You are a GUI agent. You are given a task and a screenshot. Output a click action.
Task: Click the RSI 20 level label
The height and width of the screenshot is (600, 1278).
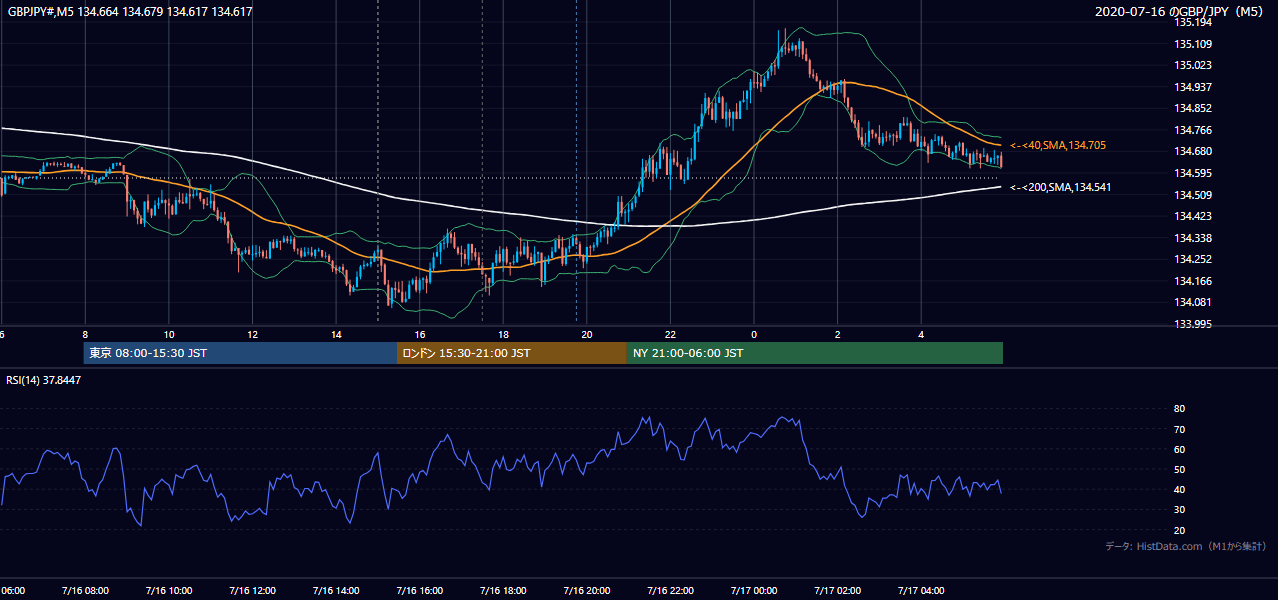tap(1179, 530)
